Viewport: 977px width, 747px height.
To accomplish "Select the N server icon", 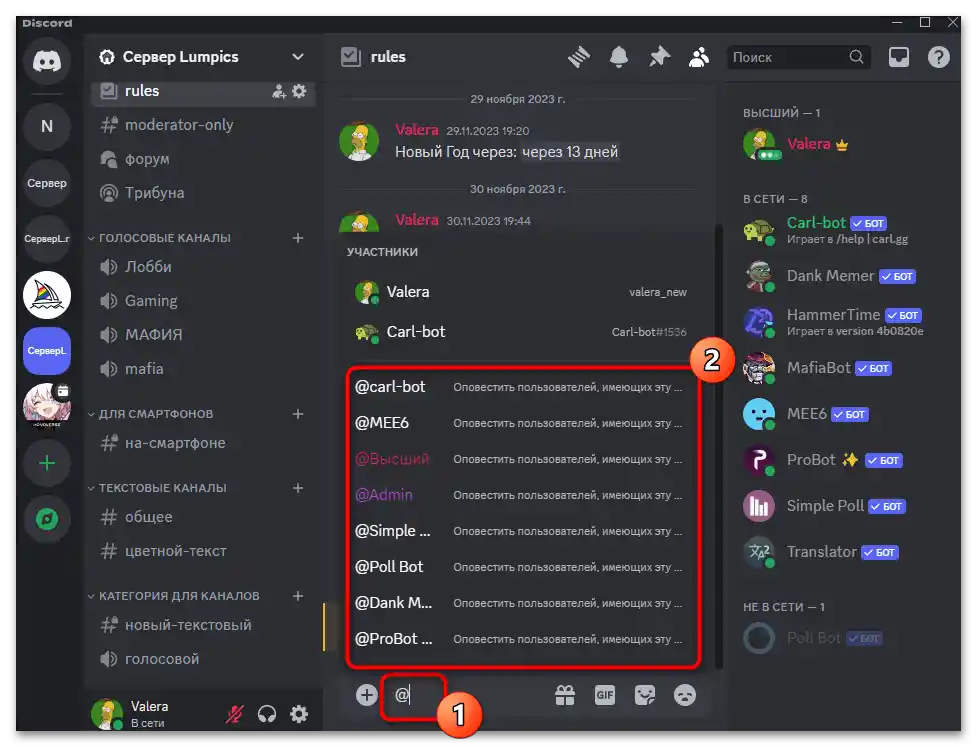I will click(x=47, y=126).
